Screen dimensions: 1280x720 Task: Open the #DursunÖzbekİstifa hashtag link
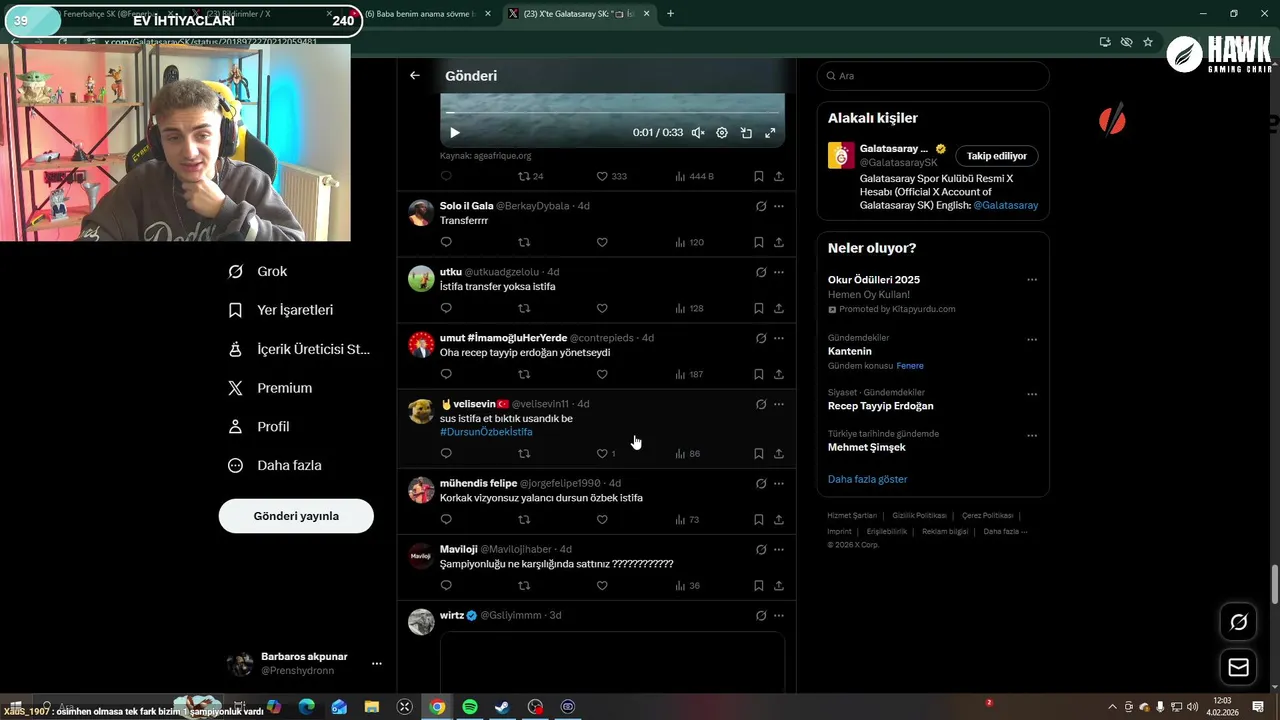pyautogui.click(x=486, y=432)
